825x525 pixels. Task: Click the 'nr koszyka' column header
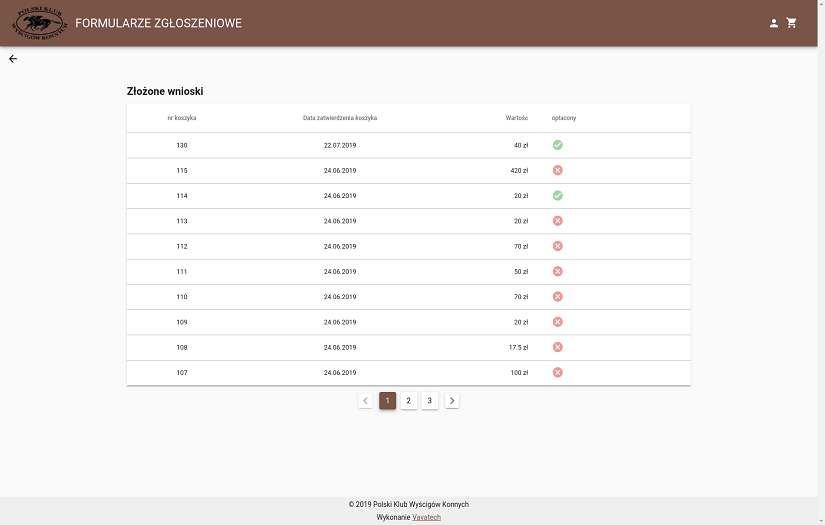pos(182,118)
